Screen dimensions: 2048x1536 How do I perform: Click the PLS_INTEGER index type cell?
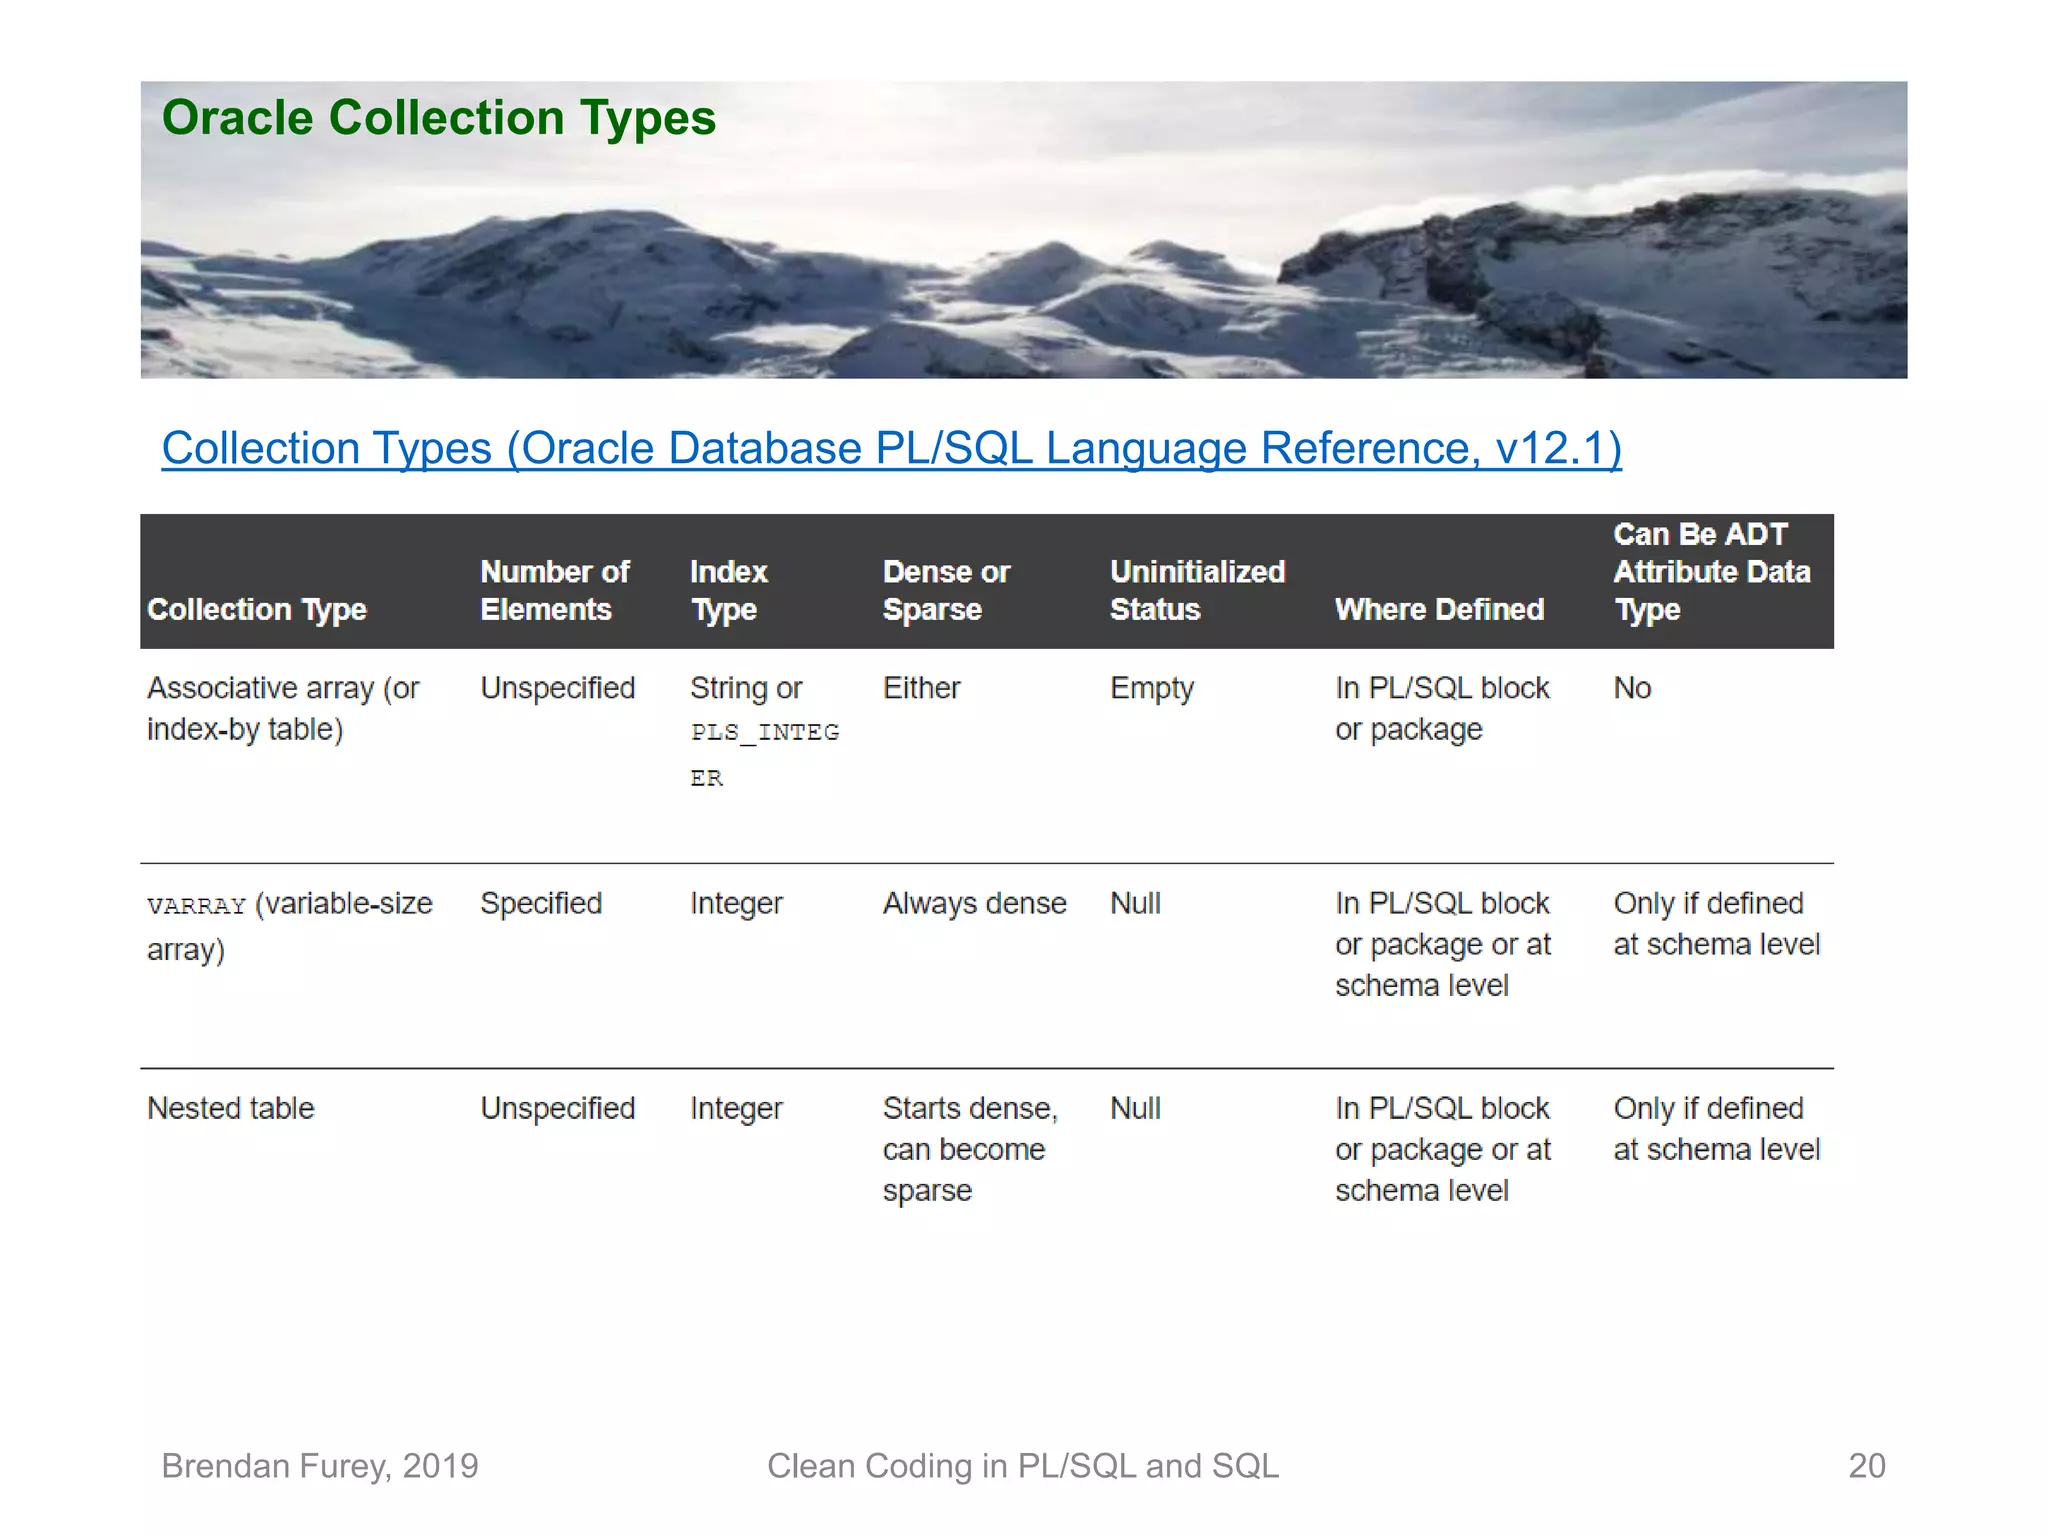point(763,732)
